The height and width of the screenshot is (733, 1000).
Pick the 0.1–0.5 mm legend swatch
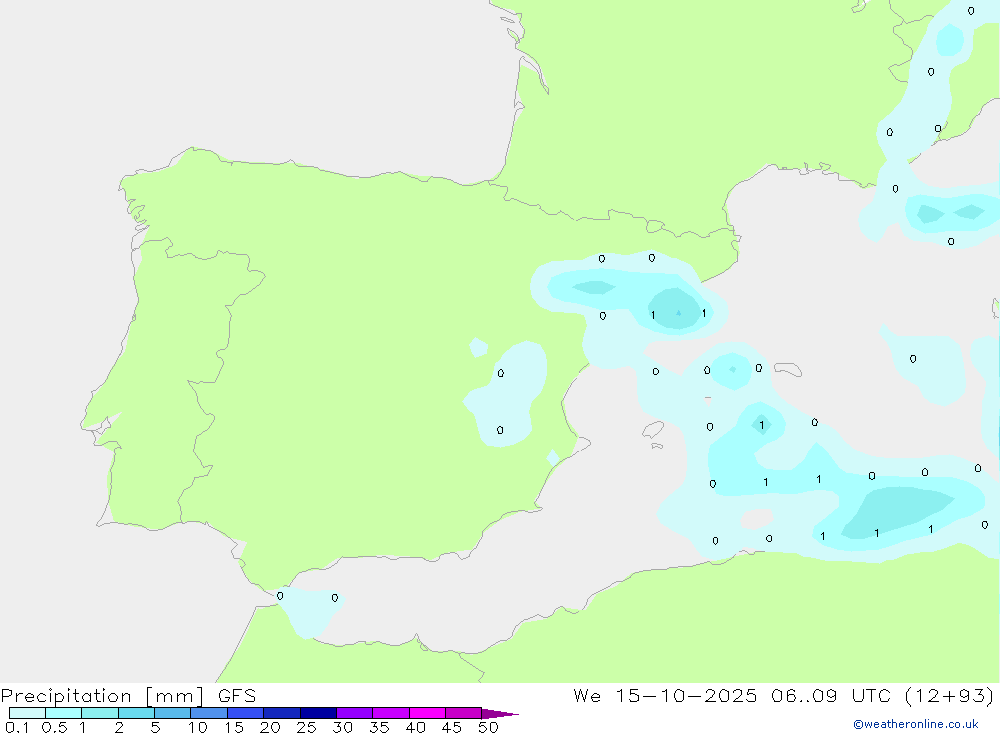point(27,713)
